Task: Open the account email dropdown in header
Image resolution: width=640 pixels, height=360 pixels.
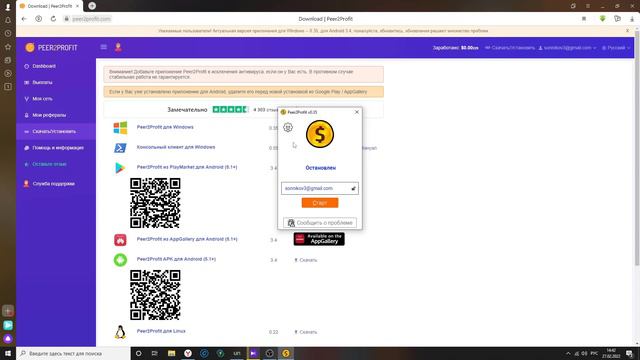Action: click(x=567, y=48)
